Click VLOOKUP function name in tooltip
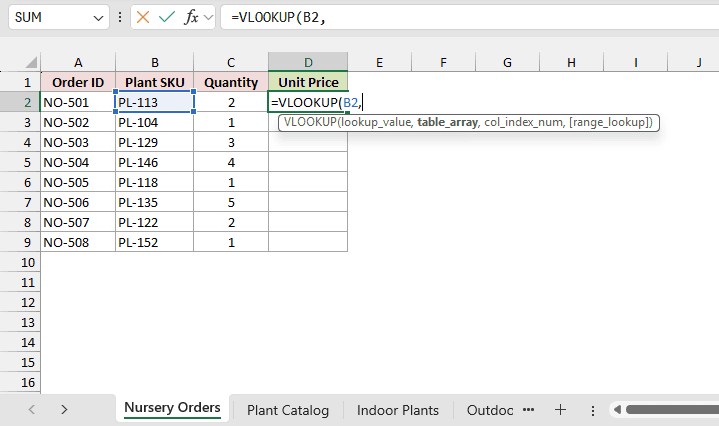This screenshot has width=719, height=426. click(310, 122)
